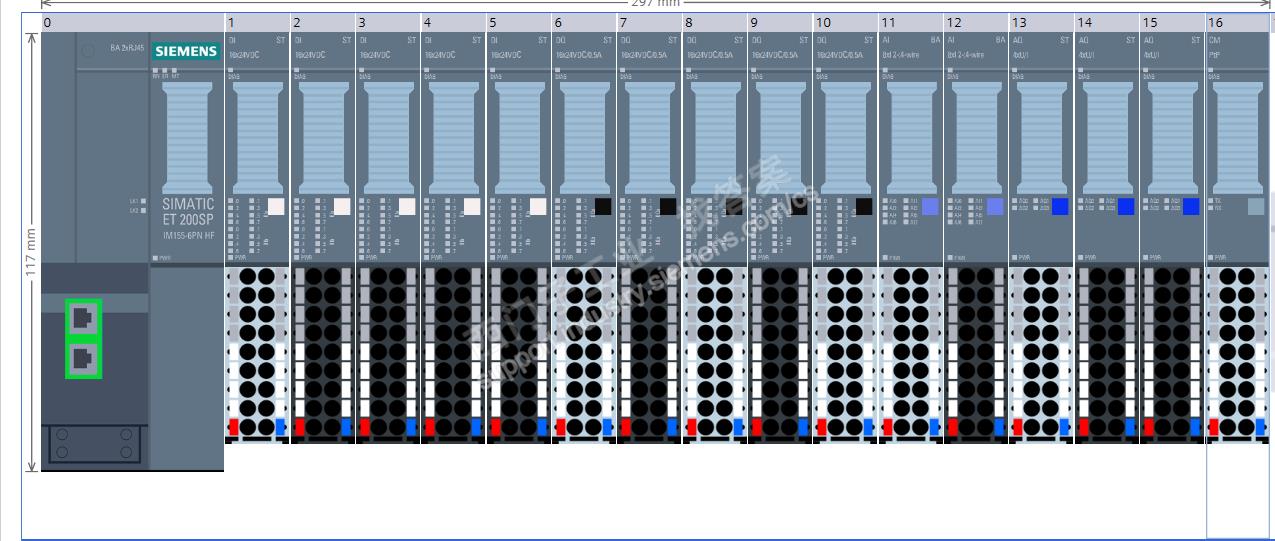
Task: Click the SIEMENS logo on the interface module
Action: click(186, 51)
